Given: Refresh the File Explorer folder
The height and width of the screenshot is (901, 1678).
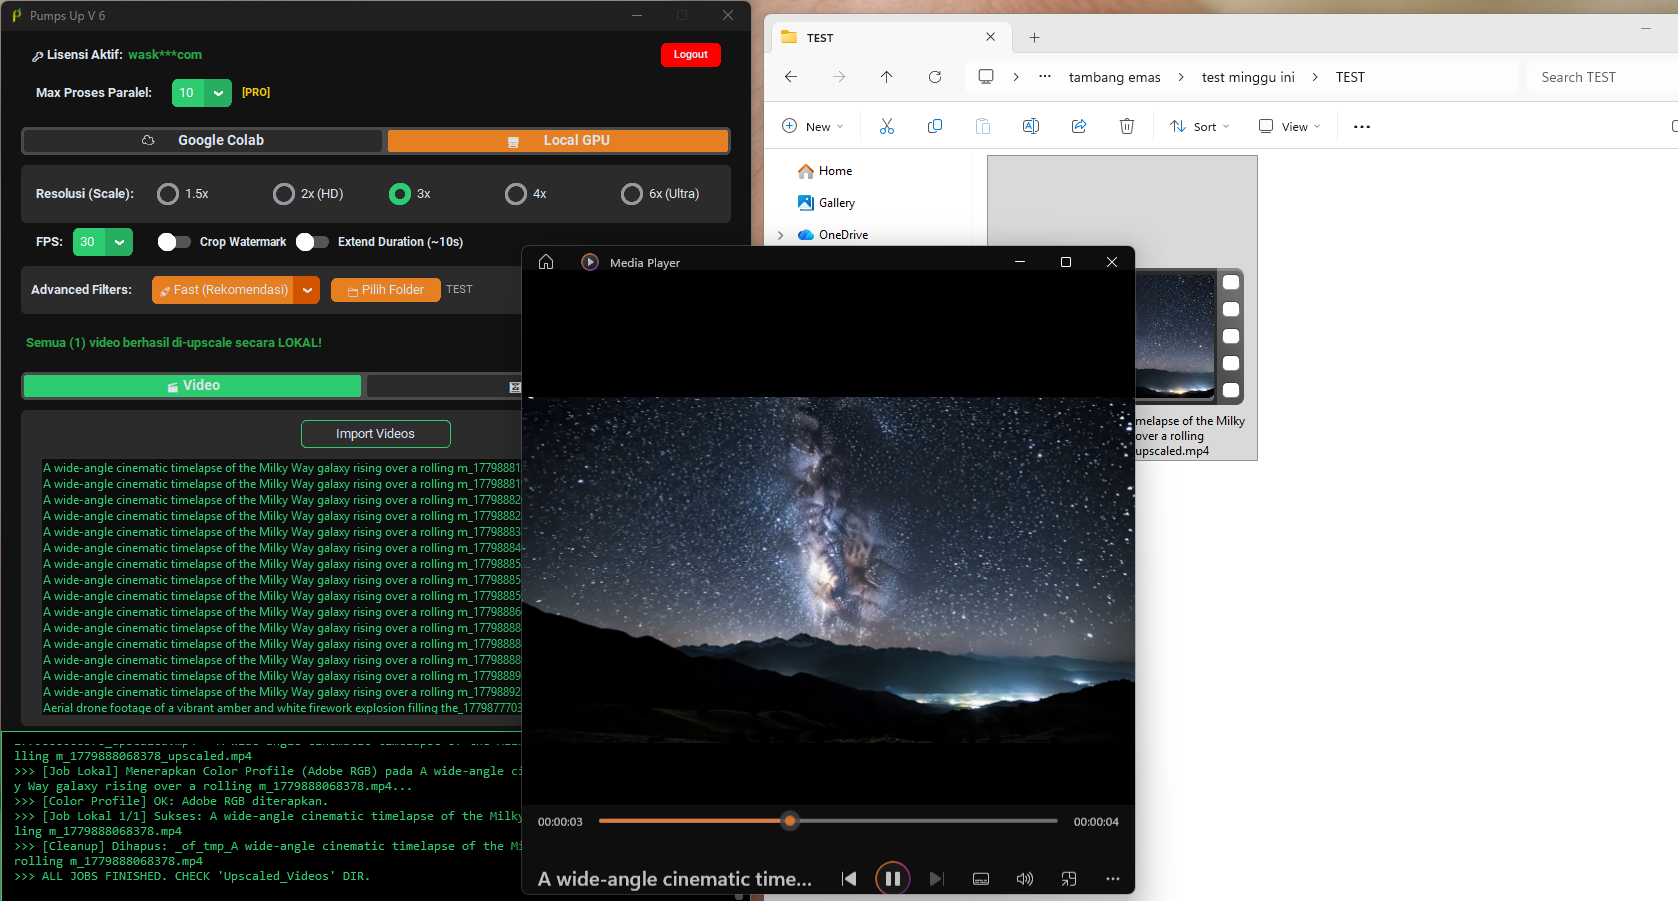Looking at the screenshot, I should pyautogui.click(x=935, y=77).
